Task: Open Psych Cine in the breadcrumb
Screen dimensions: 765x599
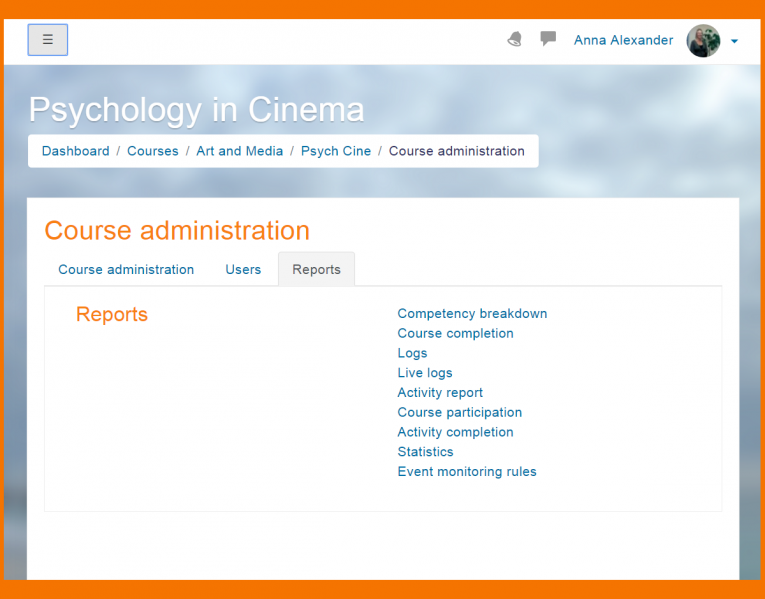Action: point(336,151)
